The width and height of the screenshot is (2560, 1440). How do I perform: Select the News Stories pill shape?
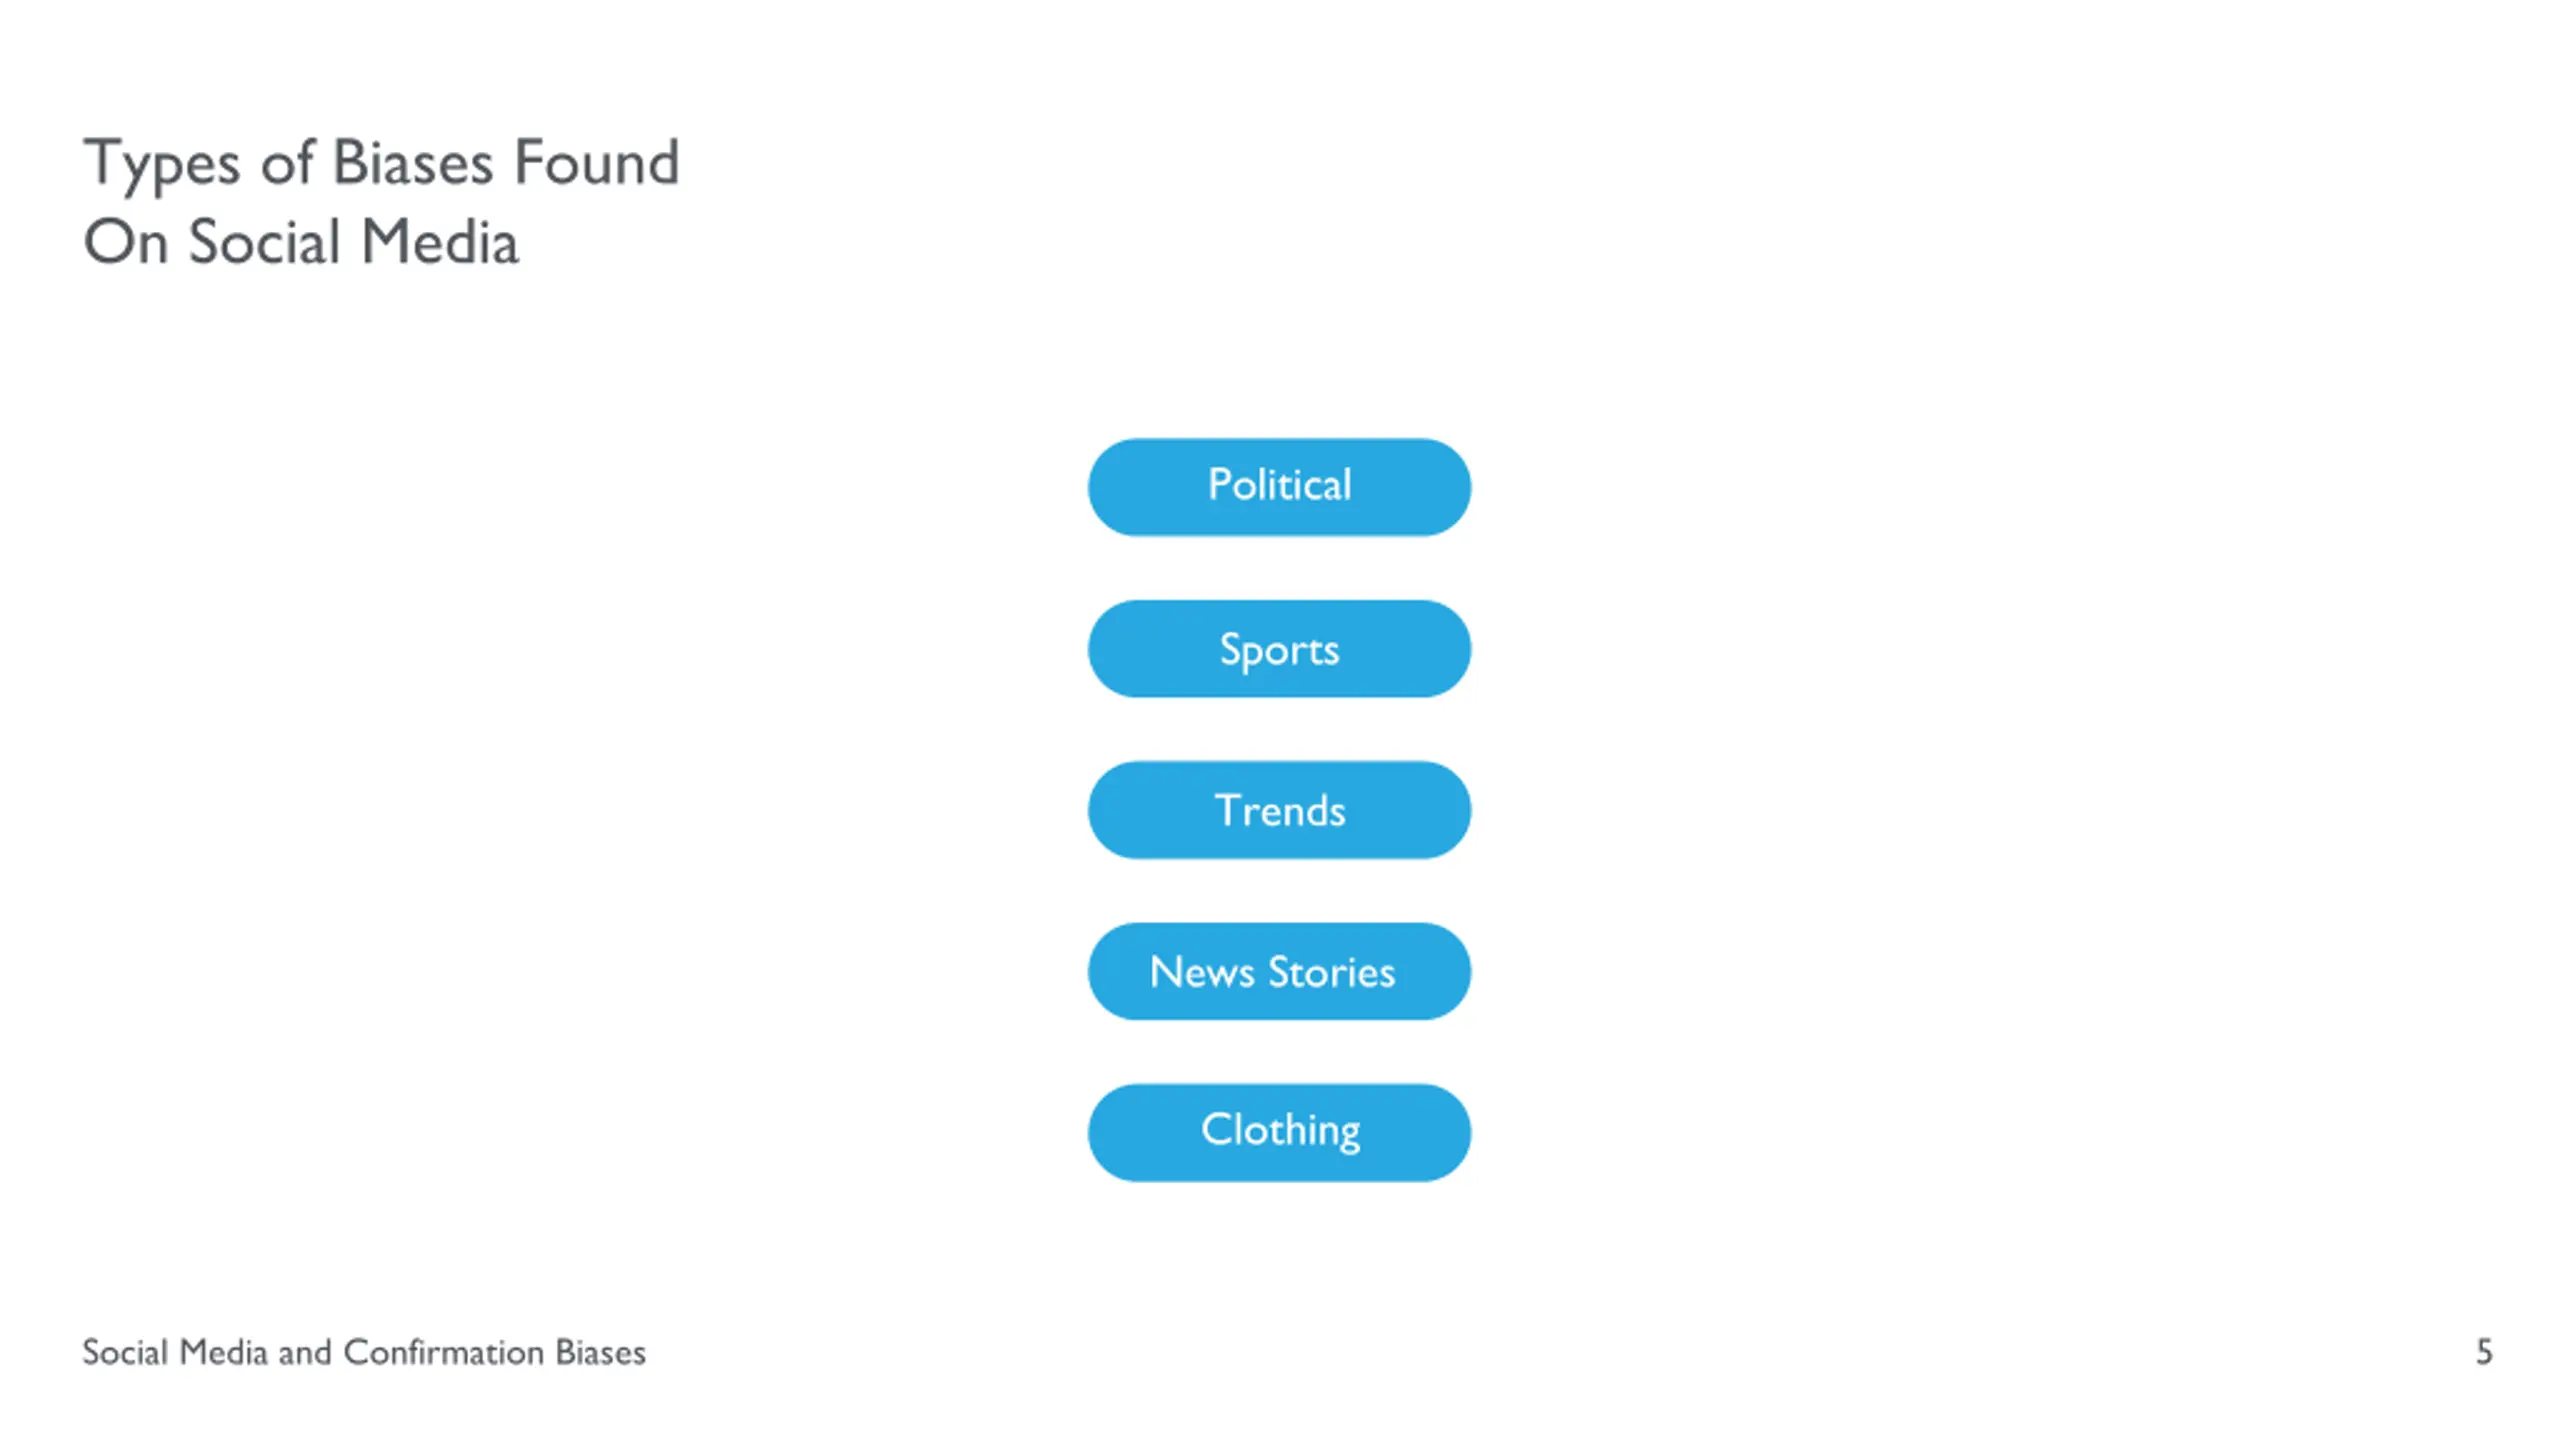coord(1279,971)
